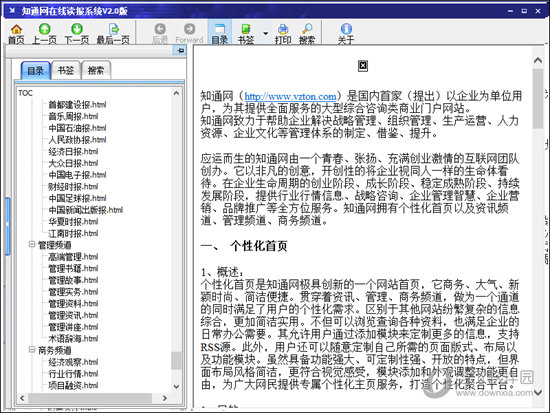The height and width of the screenshot is (413, 550).
Task: Open 管理书籍.html entry
Action: pyautogui.click(x=73, y=268)
